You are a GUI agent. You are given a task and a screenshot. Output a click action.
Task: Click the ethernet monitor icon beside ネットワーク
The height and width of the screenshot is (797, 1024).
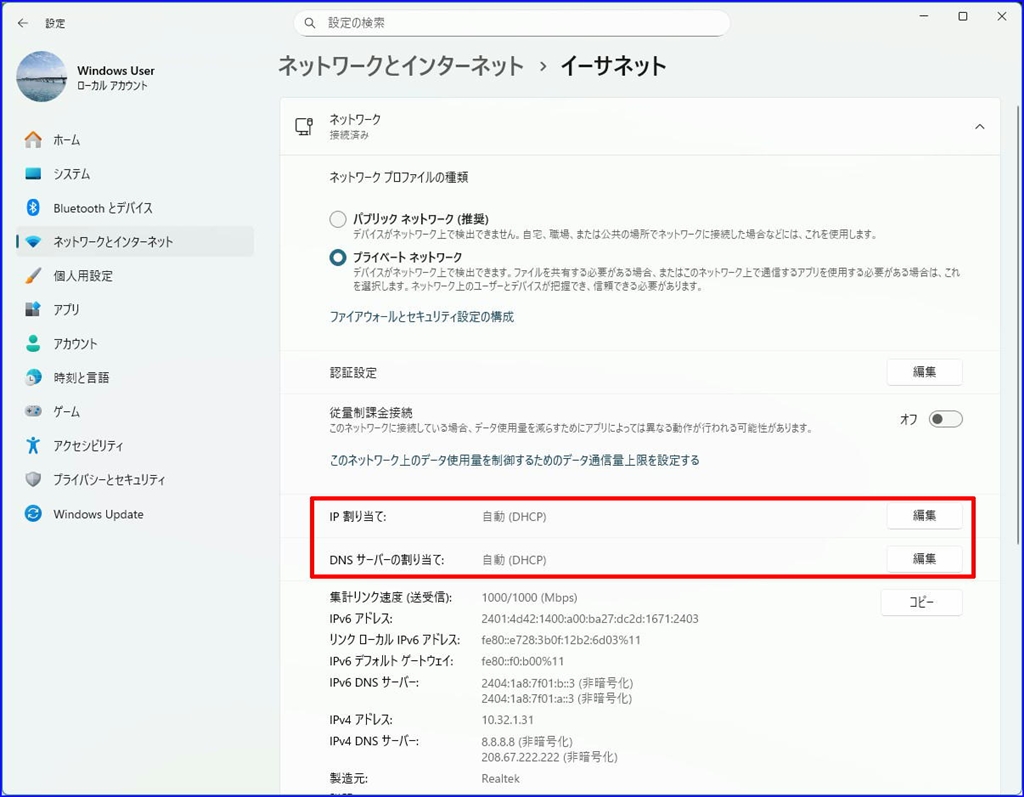click(304, 127)
